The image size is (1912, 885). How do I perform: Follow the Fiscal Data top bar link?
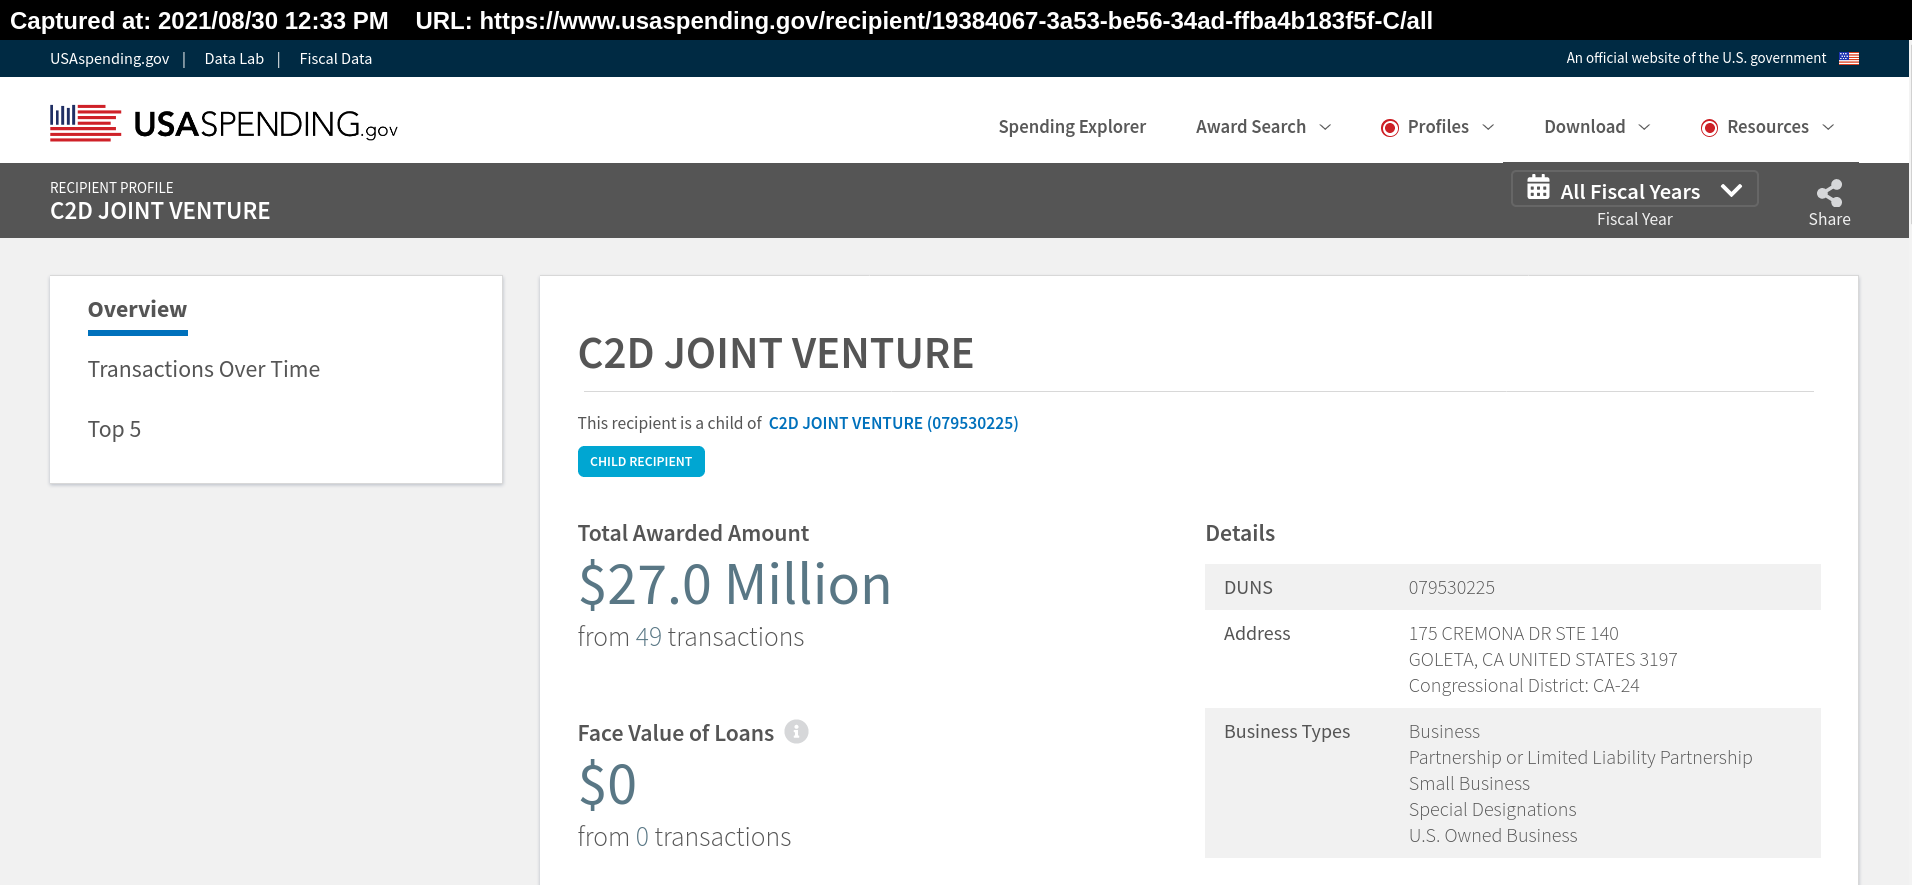(x=336, y=59)
